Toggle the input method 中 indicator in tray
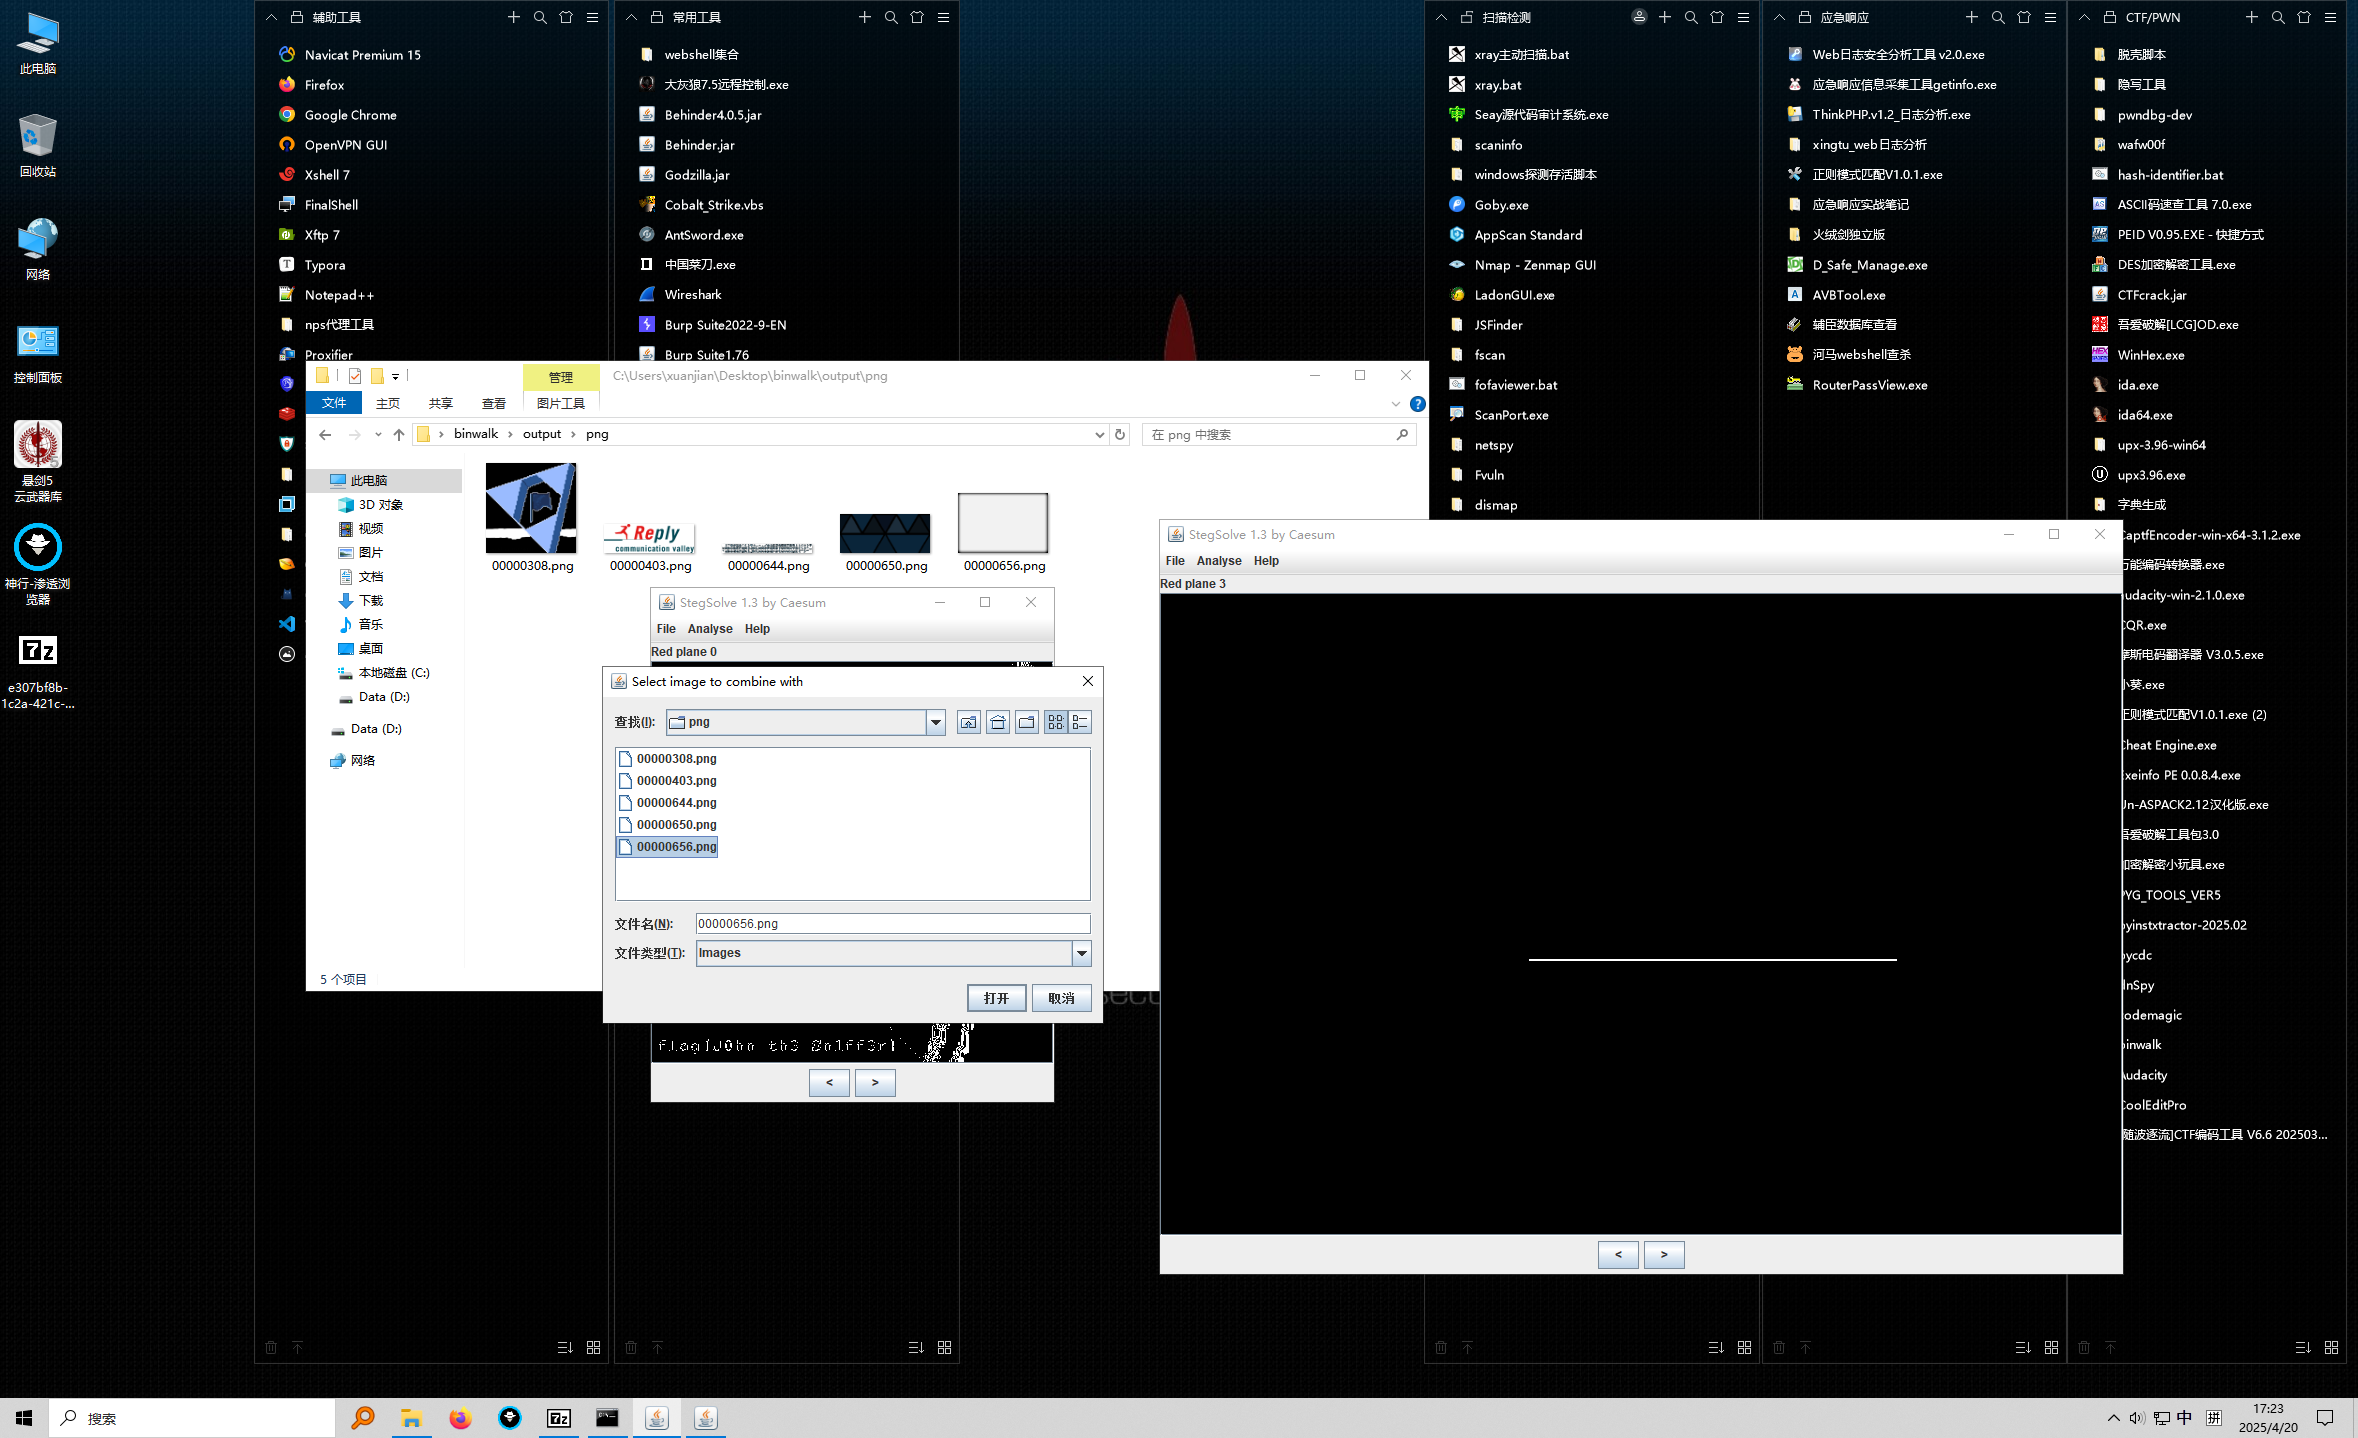Viewport: 2358px width, 1438px height. pos(2184,1418)
